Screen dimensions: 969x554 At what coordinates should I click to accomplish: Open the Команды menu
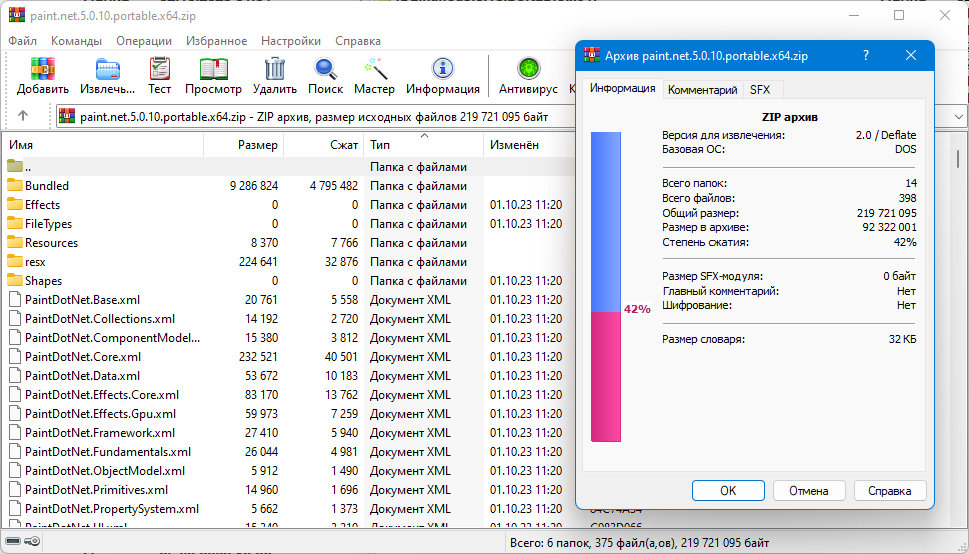77,41
